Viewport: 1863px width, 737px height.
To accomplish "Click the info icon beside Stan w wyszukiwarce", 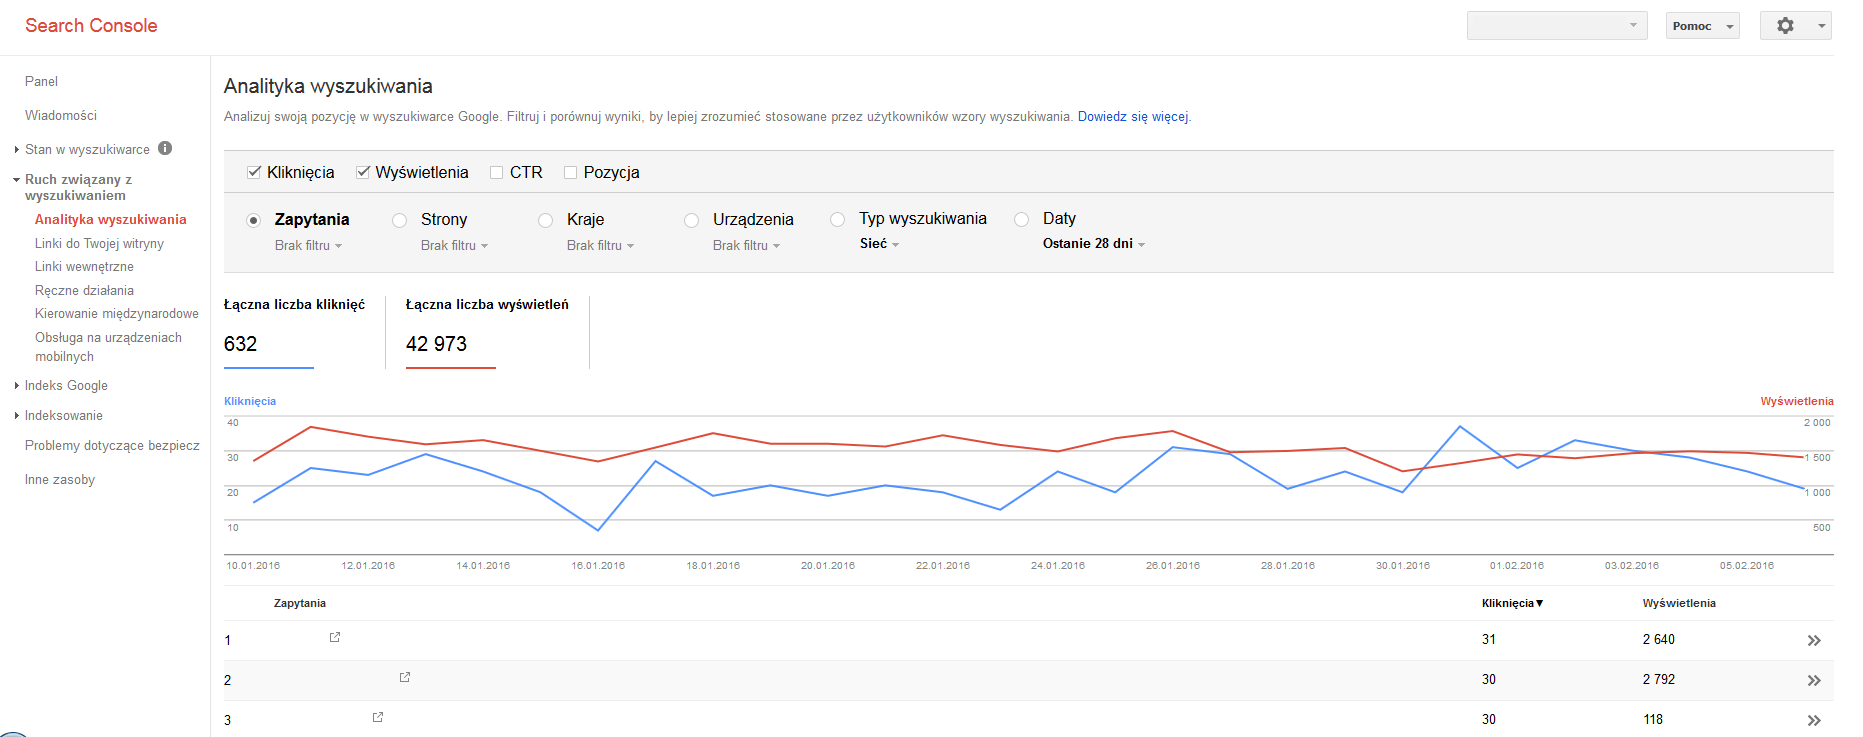I will 165,149.
